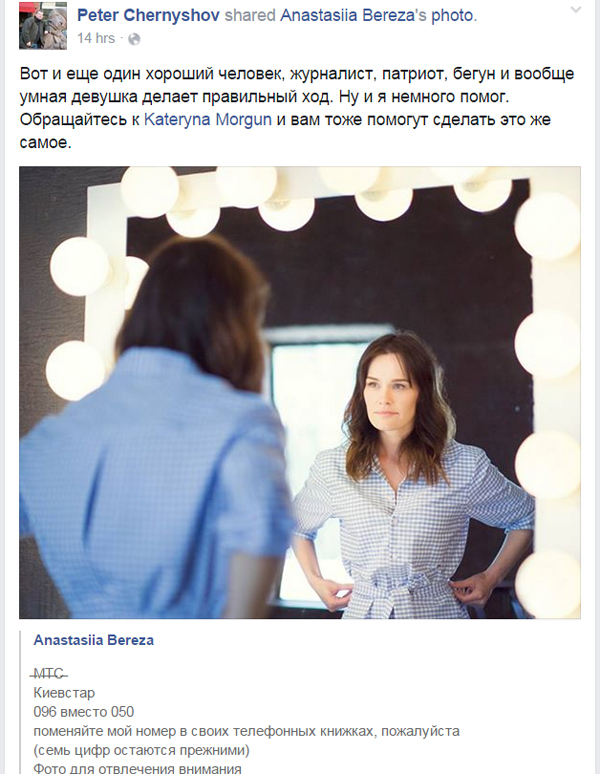Click the vertical quote bar beside shared text

pos(21,702)
